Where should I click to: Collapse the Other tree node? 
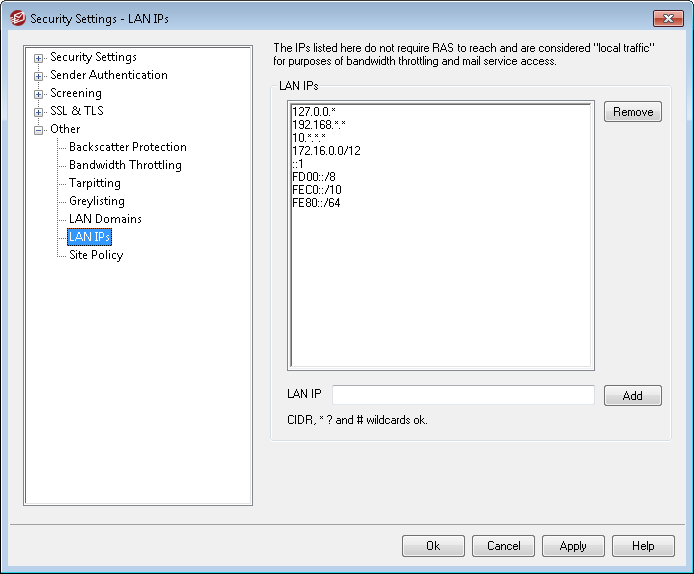(x=39, y=130)
